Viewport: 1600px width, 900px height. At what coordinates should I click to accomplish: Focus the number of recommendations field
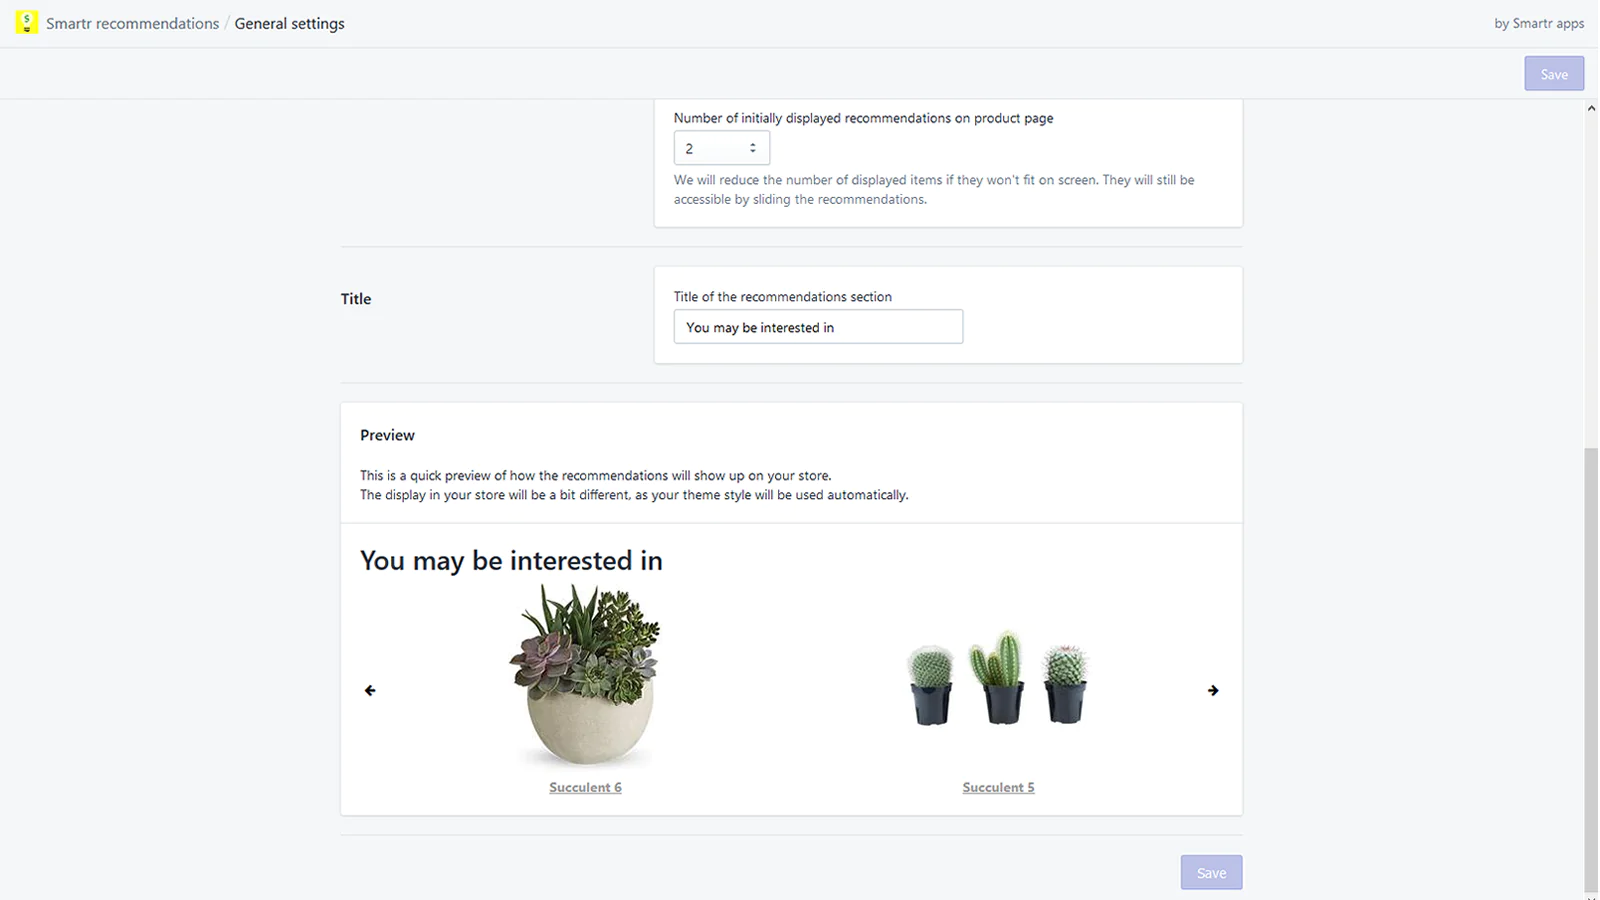711,148
